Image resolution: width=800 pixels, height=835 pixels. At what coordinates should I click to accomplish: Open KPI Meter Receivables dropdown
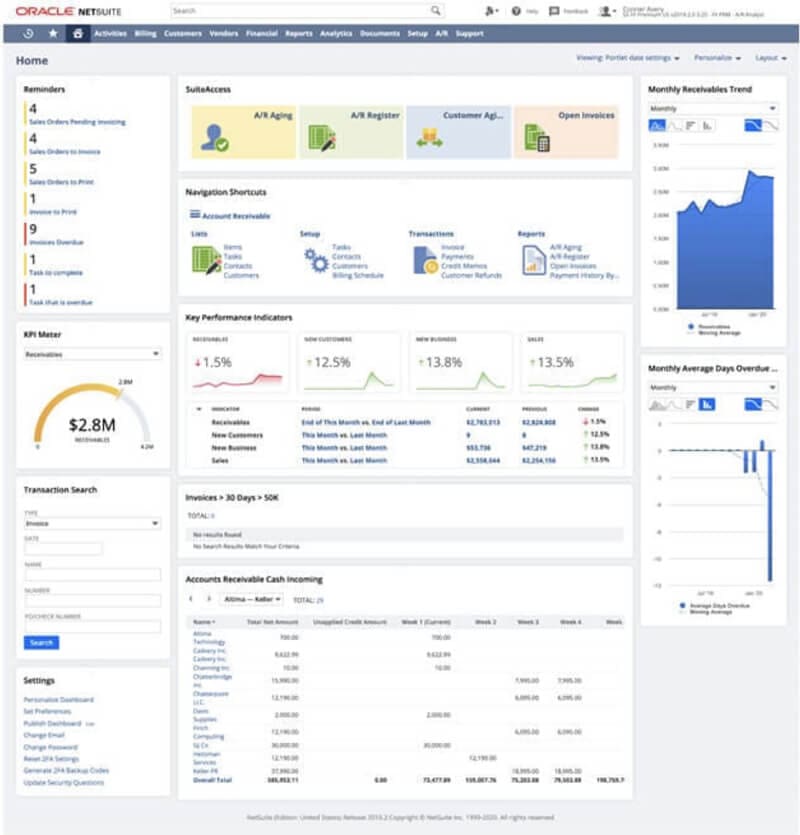click(x=92, y=354)
